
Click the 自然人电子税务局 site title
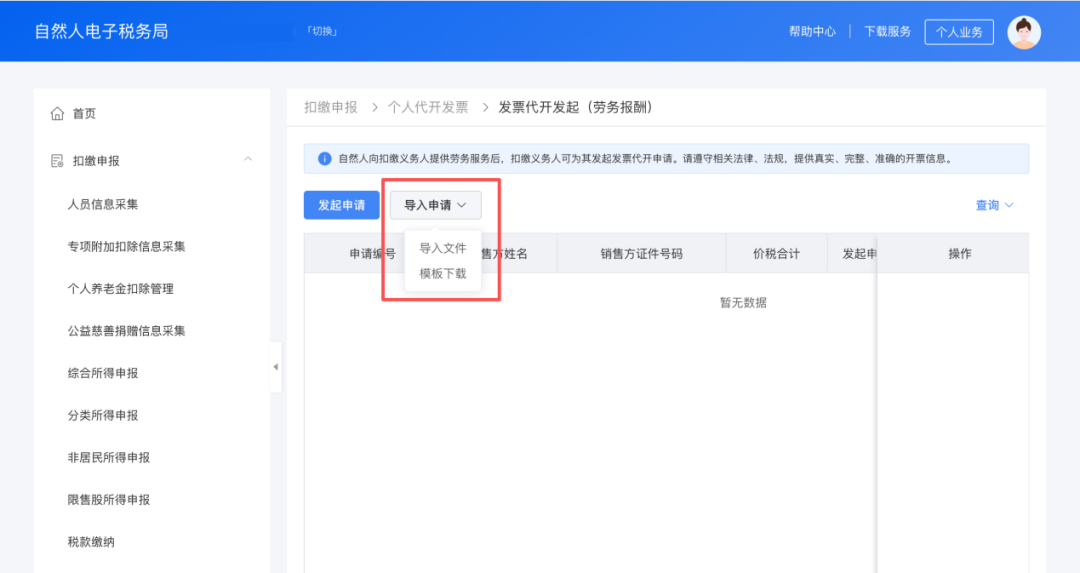pyautogui.click(x=101, y=32)
